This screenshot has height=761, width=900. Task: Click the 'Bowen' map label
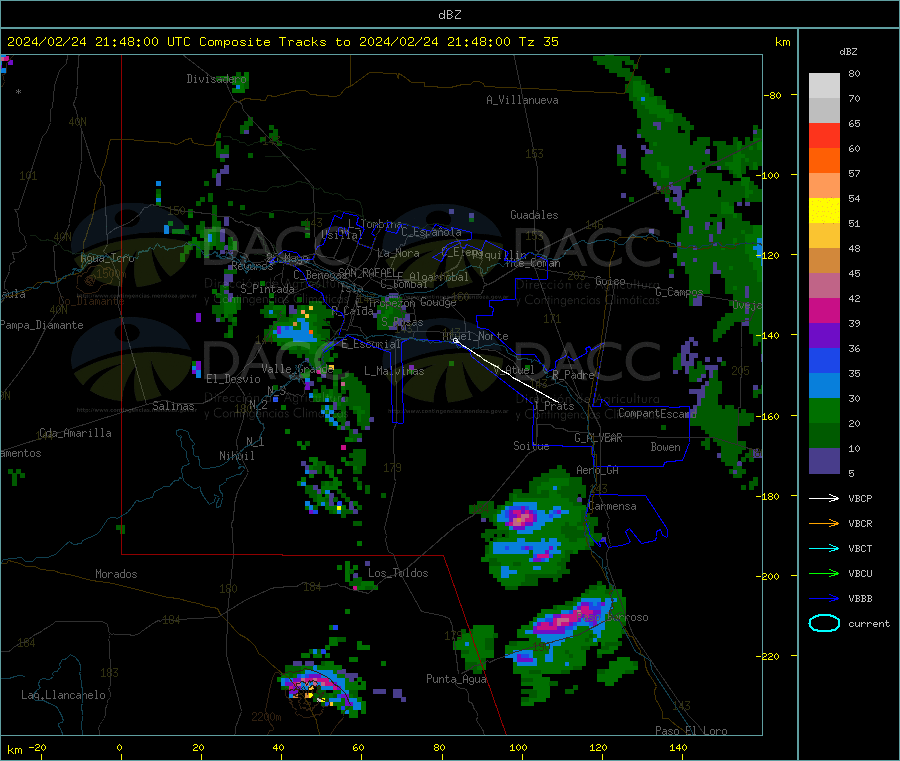coord(665,447)
